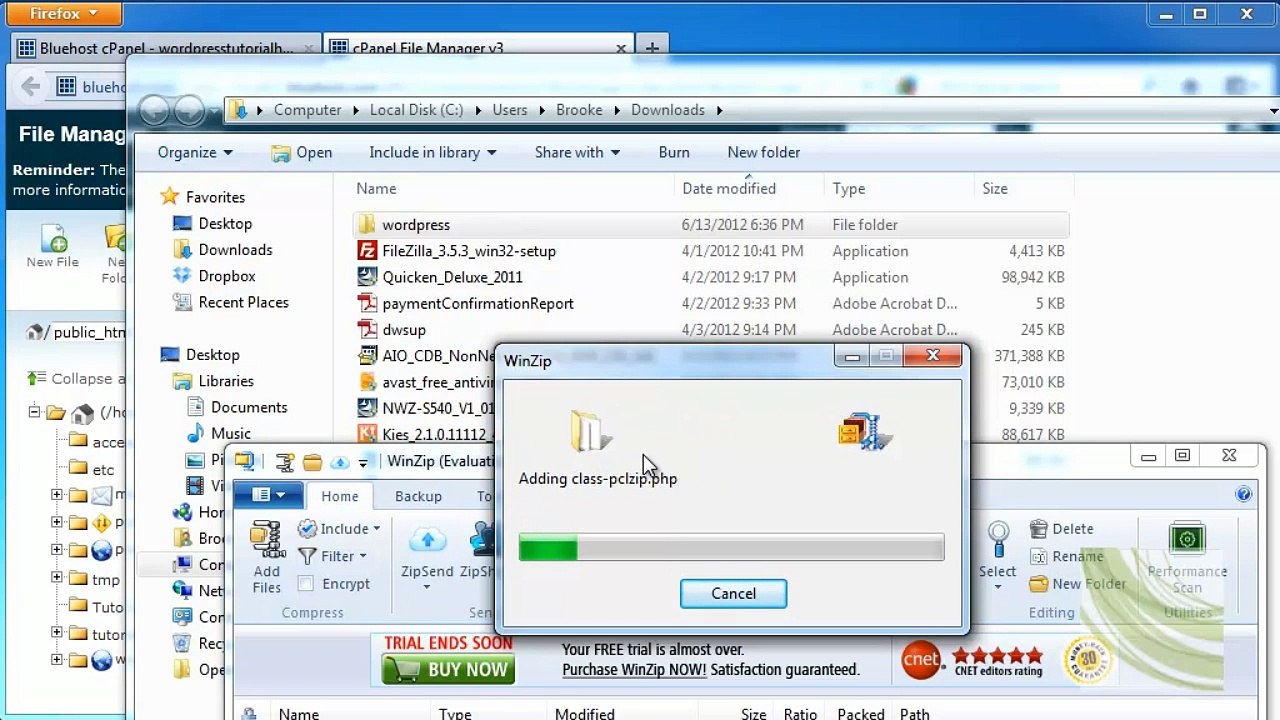Click the Explorer back navigation arrow

(154, 110)
